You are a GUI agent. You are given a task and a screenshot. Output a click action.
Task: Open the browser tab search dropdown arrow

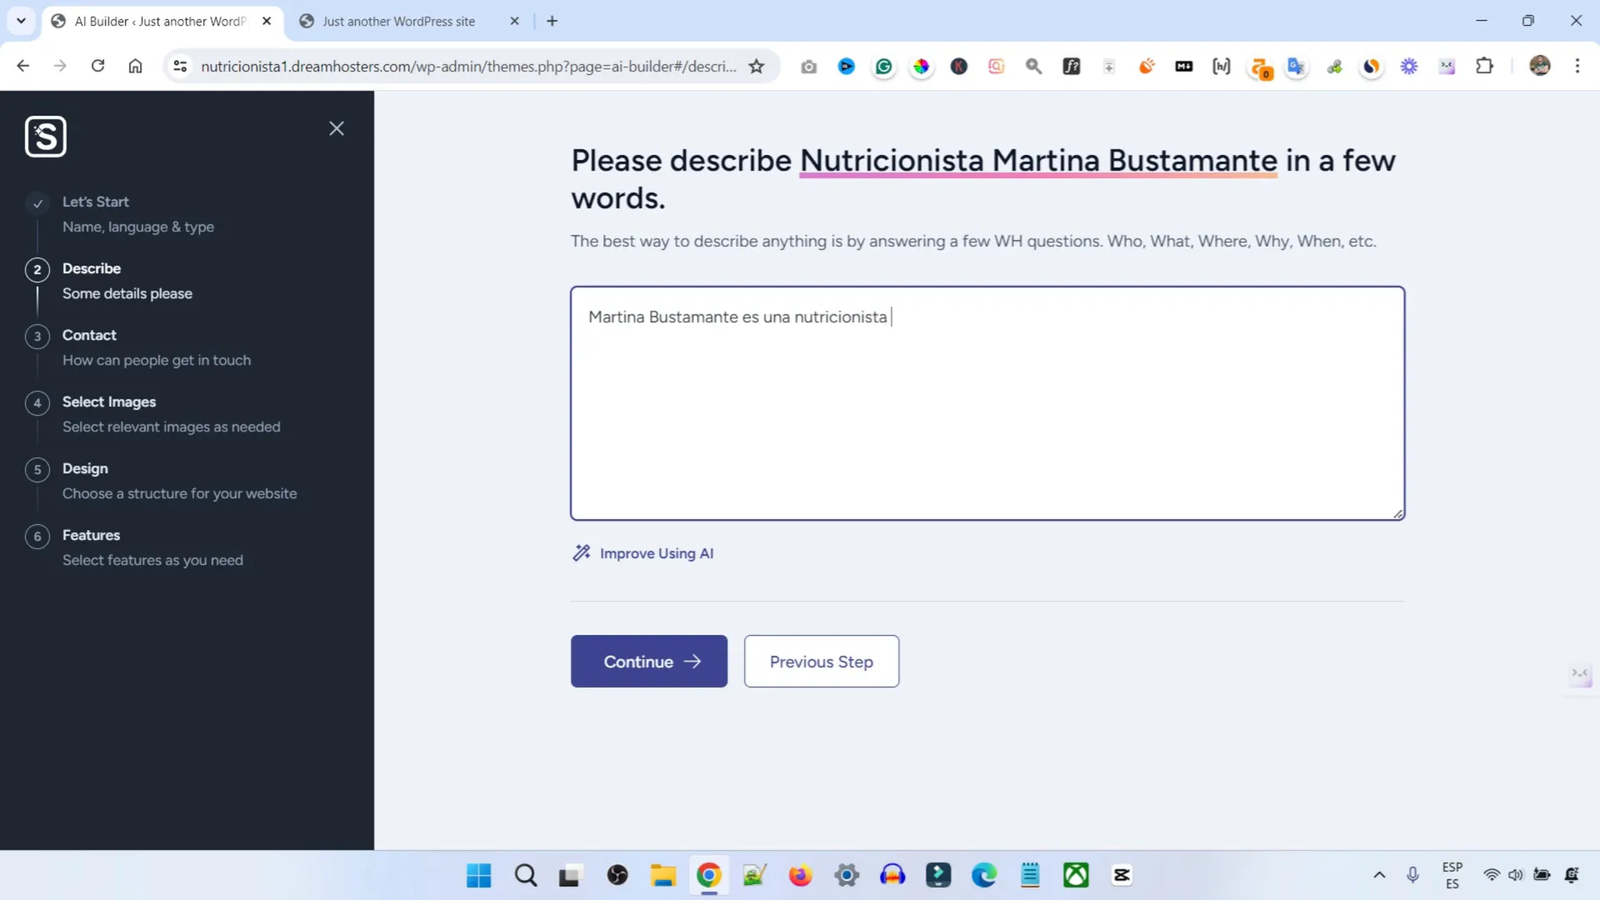pyautogui.click(x=21, y=21)
